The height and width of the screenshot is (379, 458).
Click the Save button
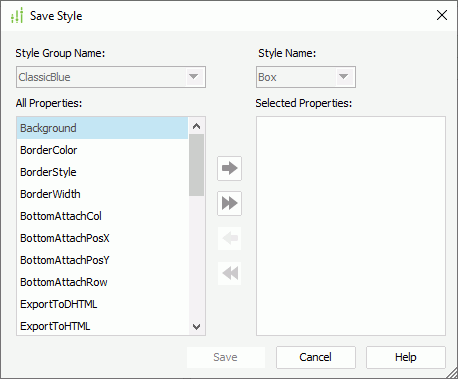(x=226, y=357)
